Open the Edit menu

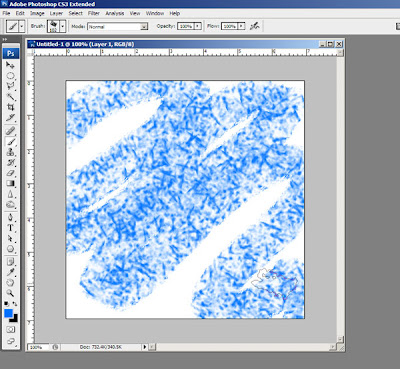(x=20, y=13)
